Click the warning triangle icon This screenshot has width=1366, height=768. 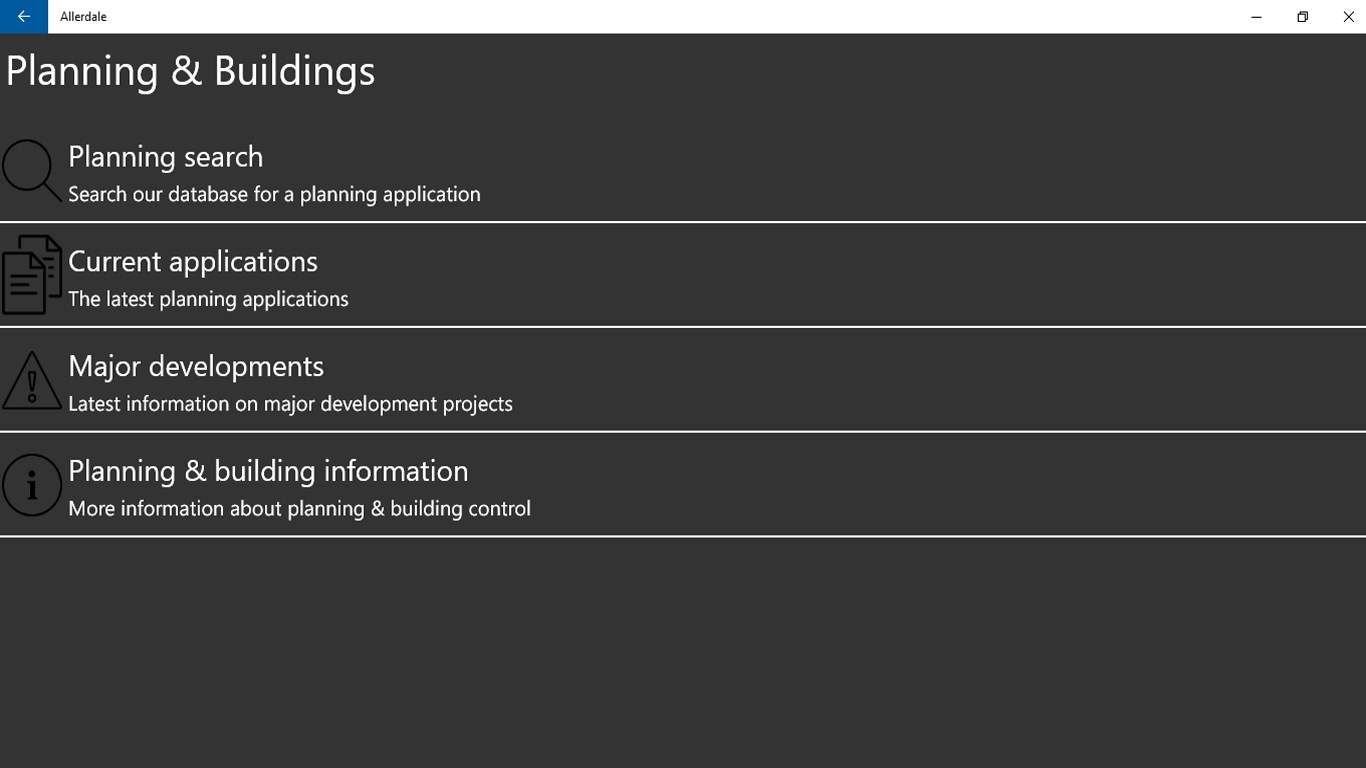point(31,380)
